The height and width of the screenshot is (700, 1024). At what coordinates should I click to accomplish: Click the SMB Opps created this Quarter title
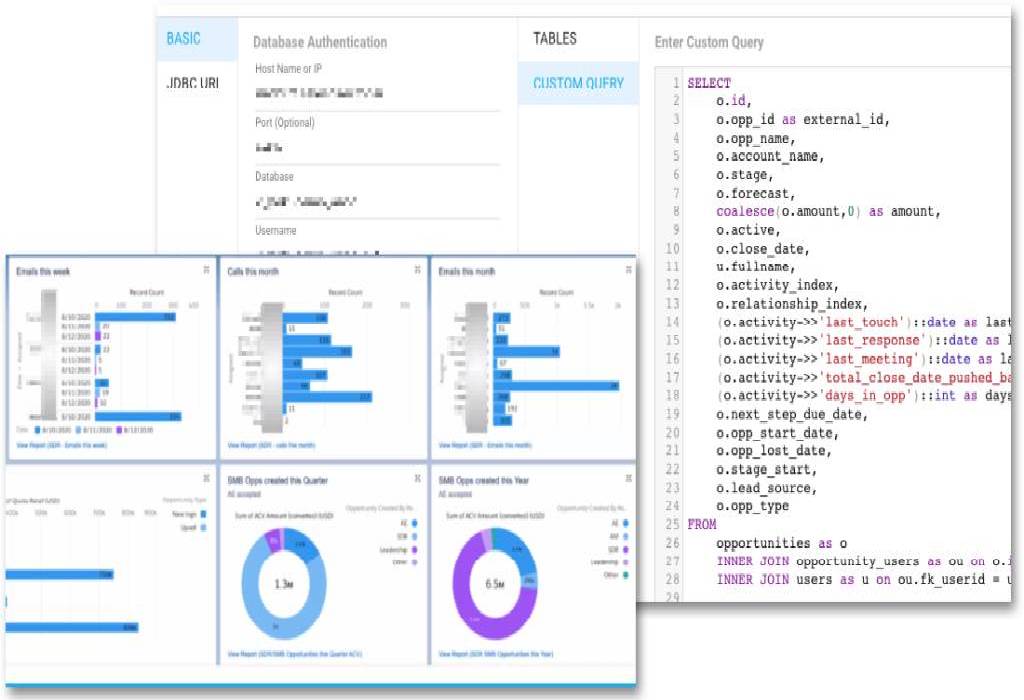(x=278, y=480)
